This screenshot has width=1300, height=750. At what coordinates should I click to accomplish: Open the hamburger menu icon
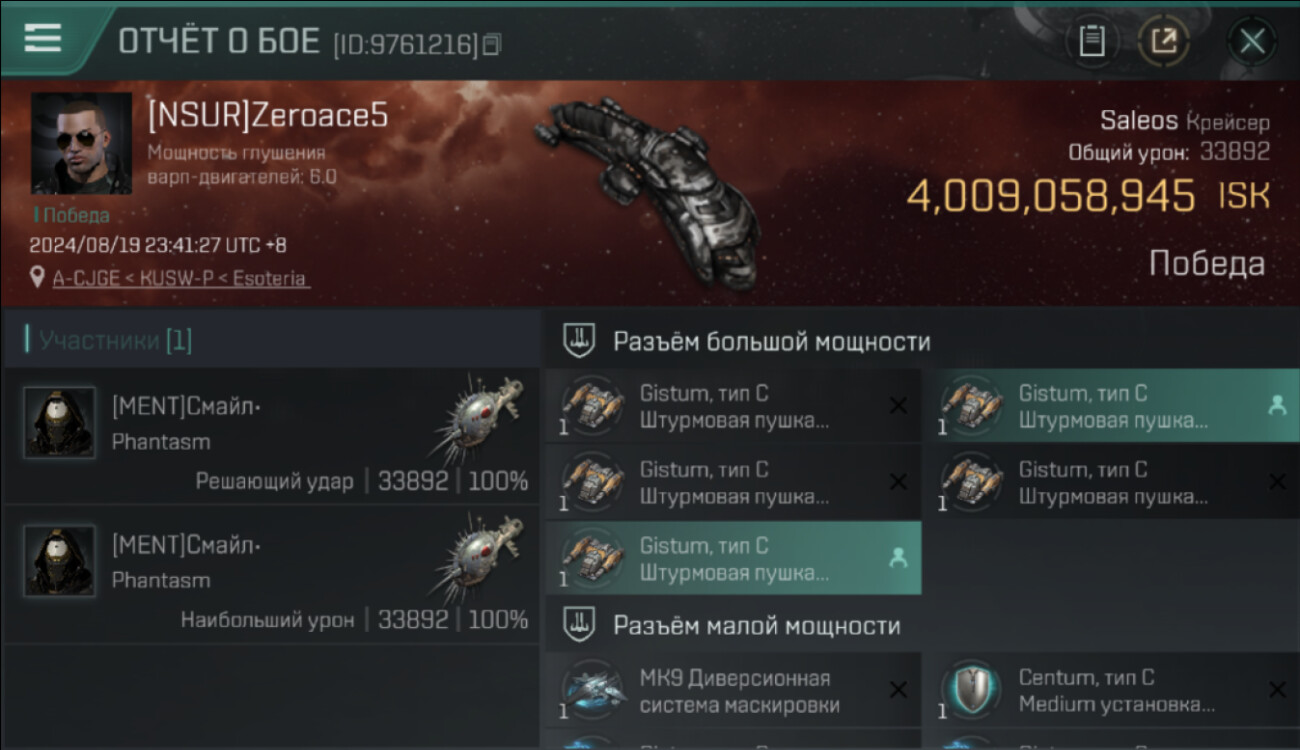point(43,38)
